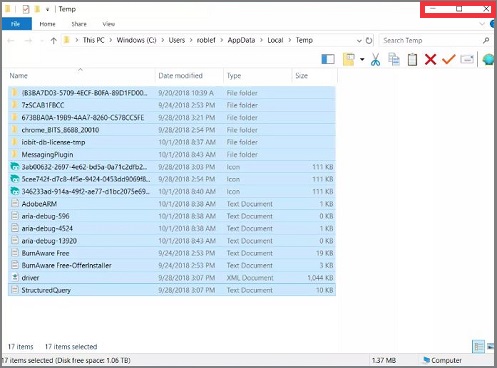Click the email envelope toolbar icon
The width and height of the screenshot is (497, 368).
[467, 59]
